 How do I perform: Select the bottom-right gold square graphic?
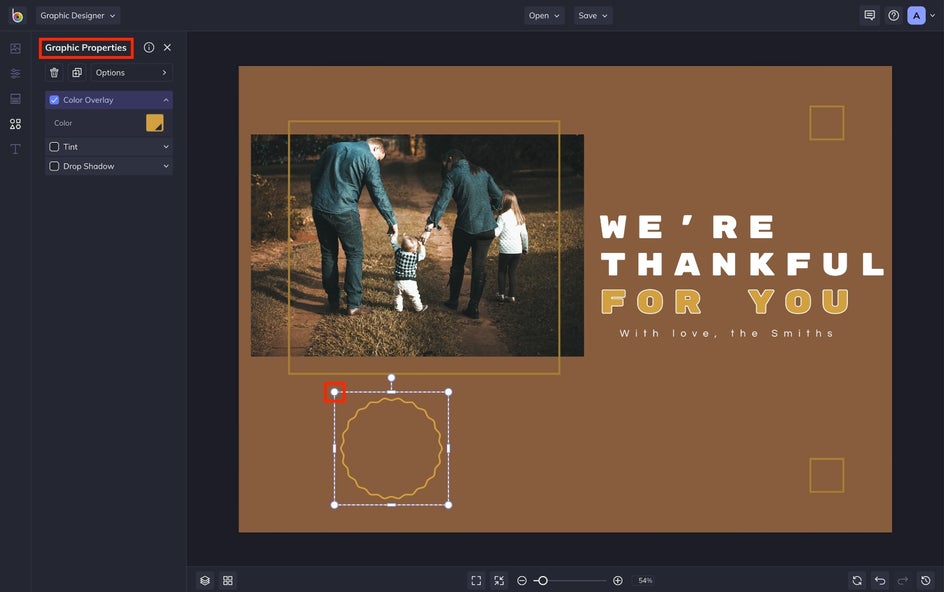click(x=827, y=475)
